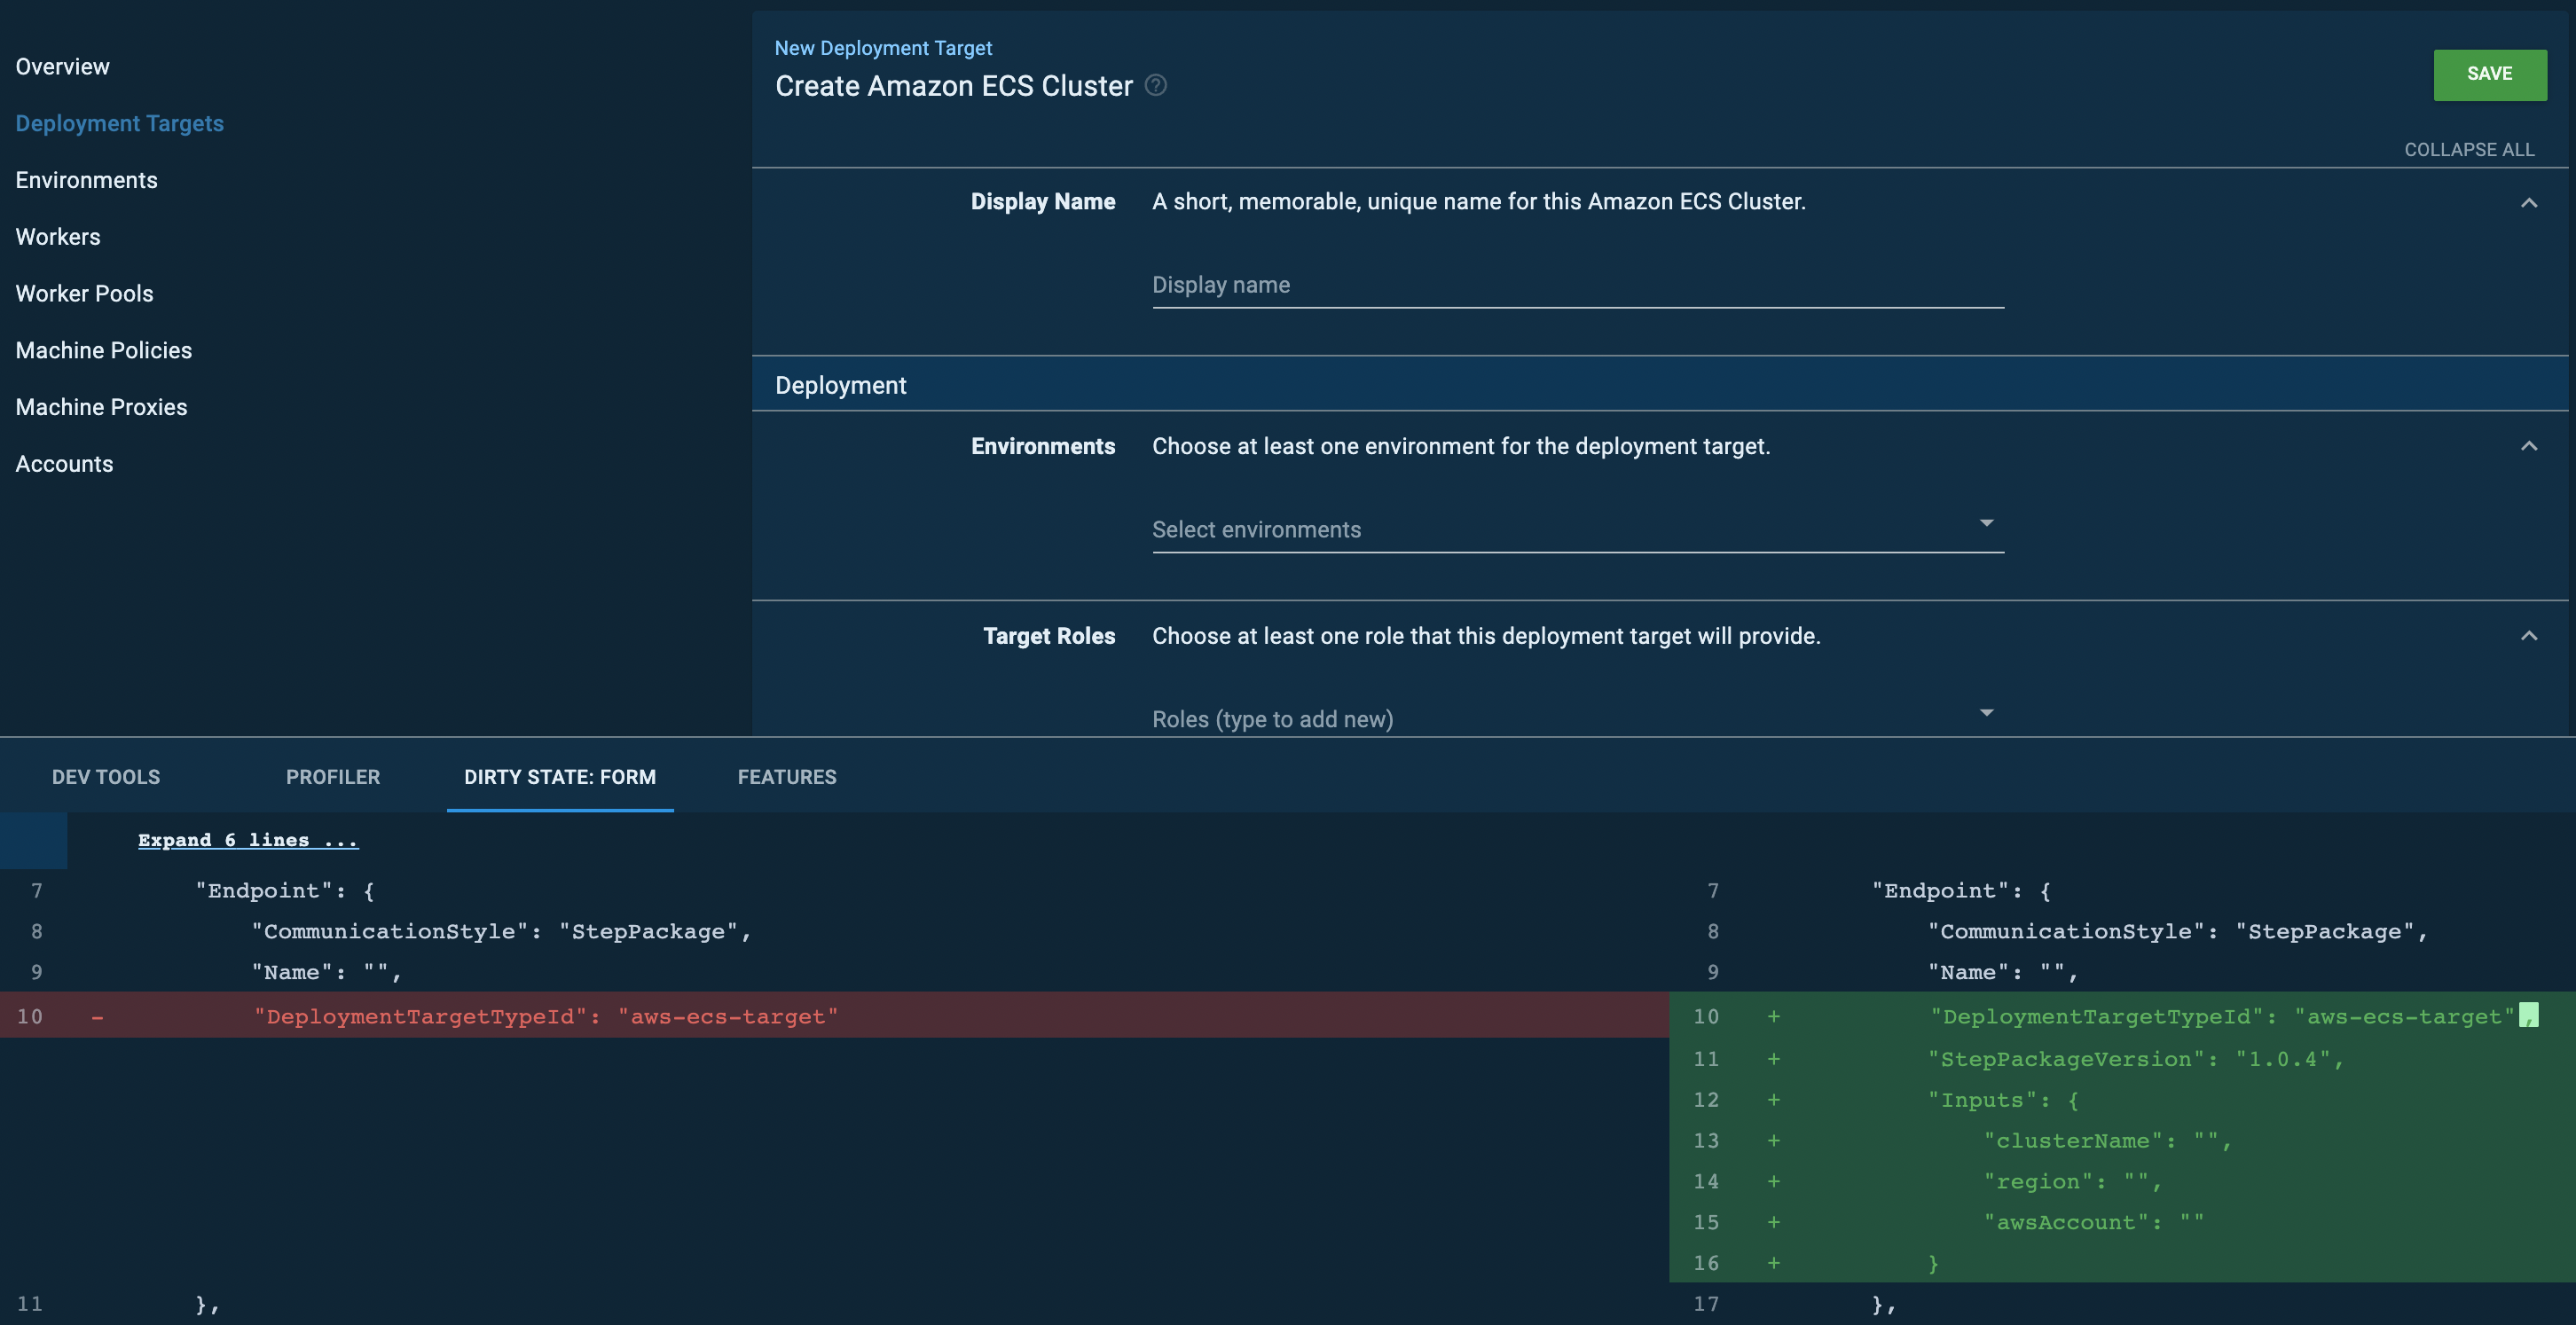Open the DEV TOOLS tab
The height and width of the screenshot is (1325, 2576).
[105, 777]
